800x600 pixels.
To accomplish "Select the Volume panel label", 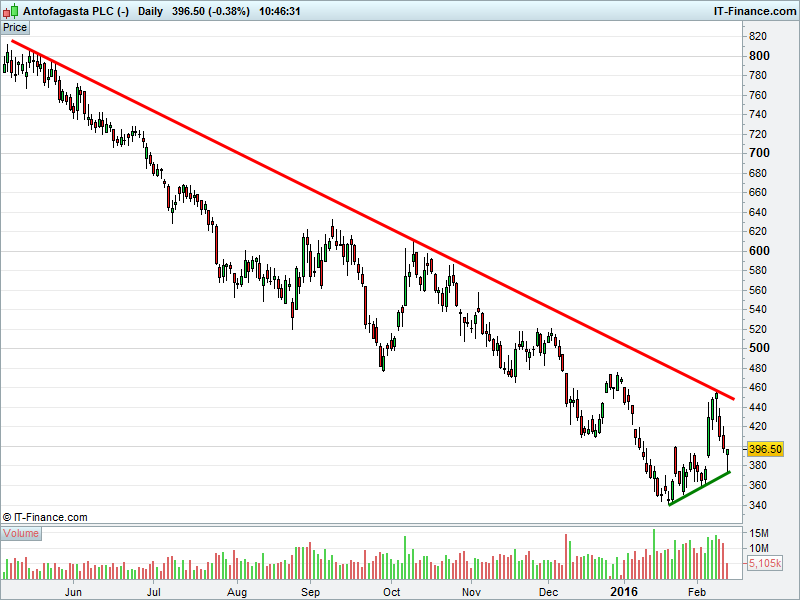I will click(x=20, y=533).
